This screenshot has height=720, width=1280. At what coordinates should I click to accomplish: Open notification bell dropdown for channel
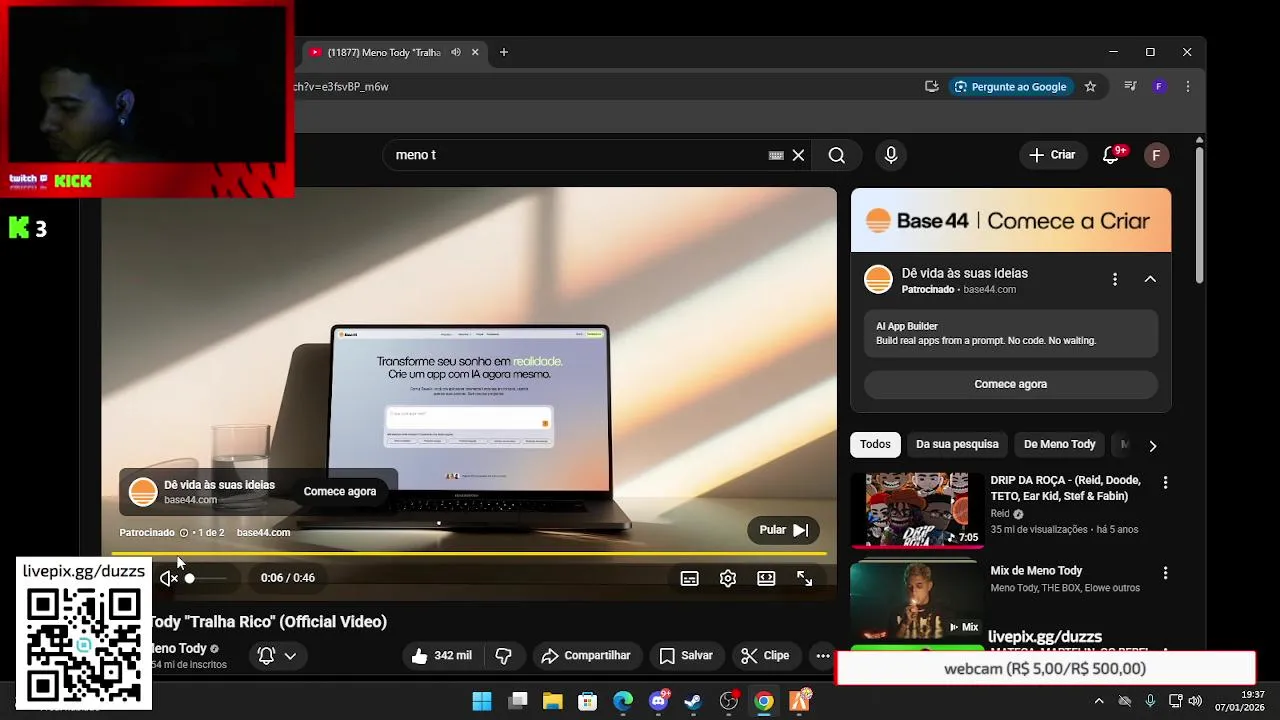(x=277, y=656)
